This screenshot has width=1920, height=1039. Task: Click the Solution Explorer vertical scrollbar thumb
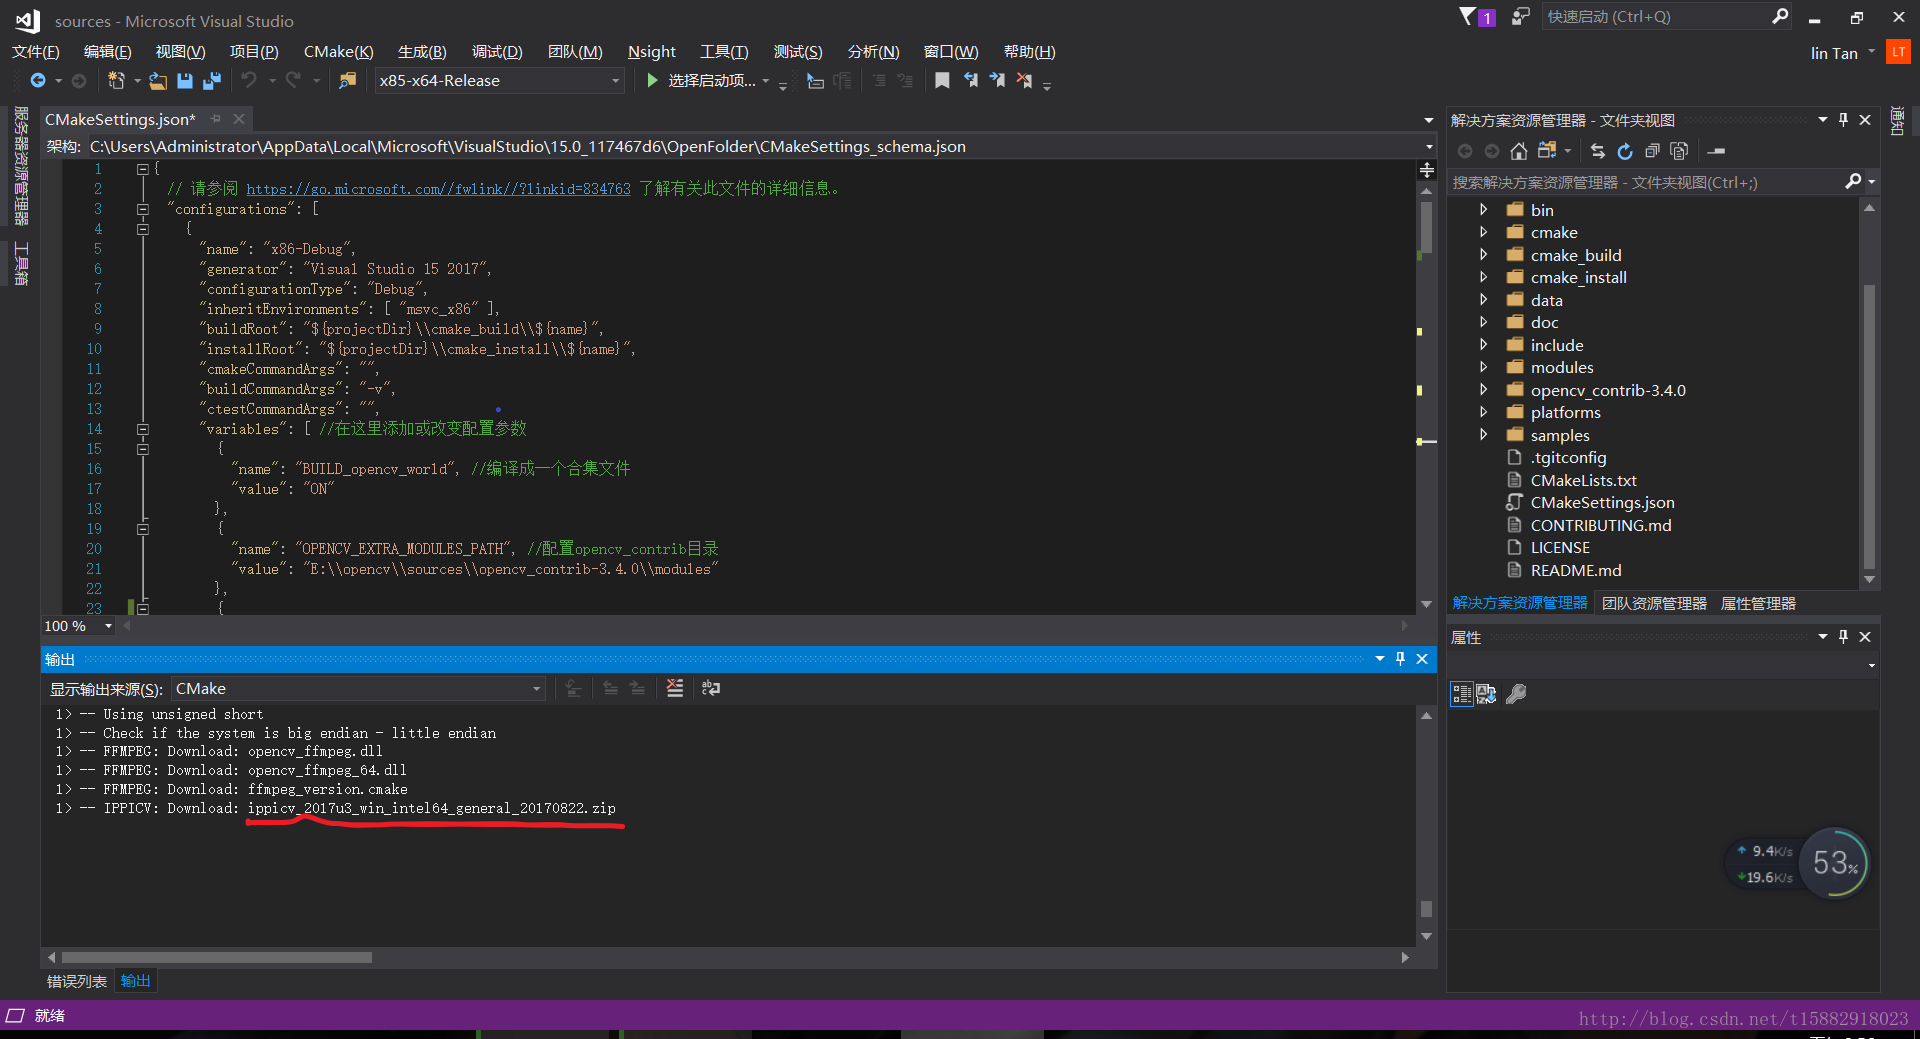pos(1869,427)
